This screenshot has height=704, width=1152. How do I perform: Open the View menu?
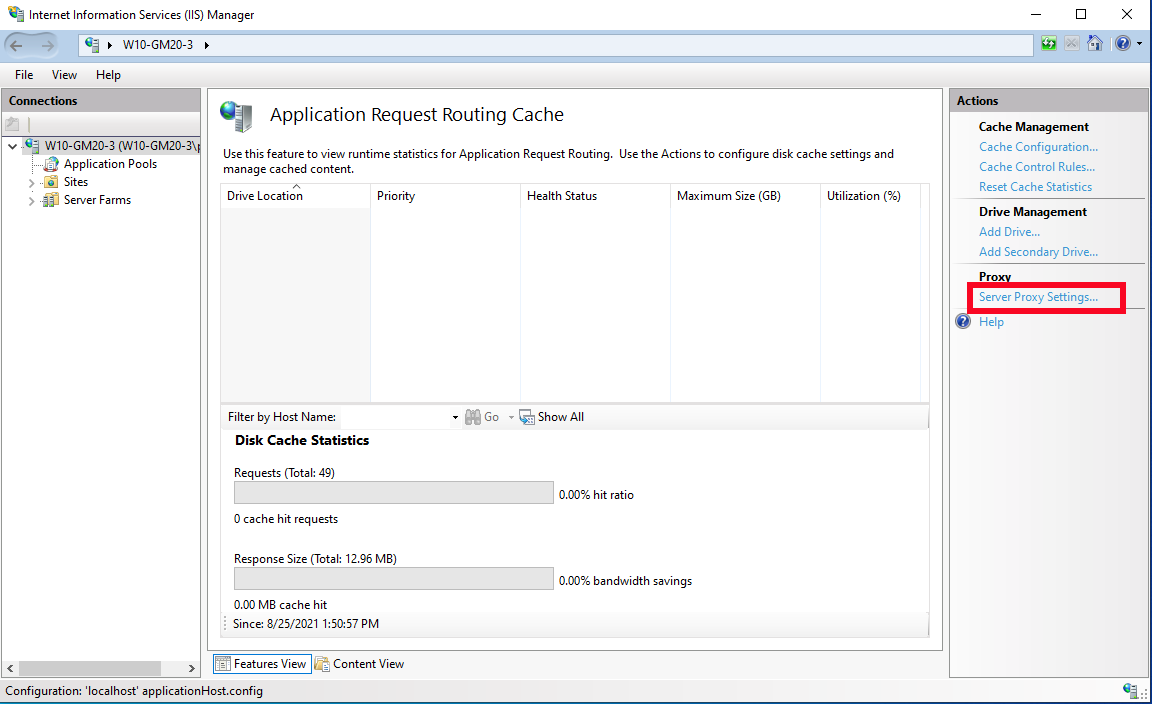[x=64, y=74]
